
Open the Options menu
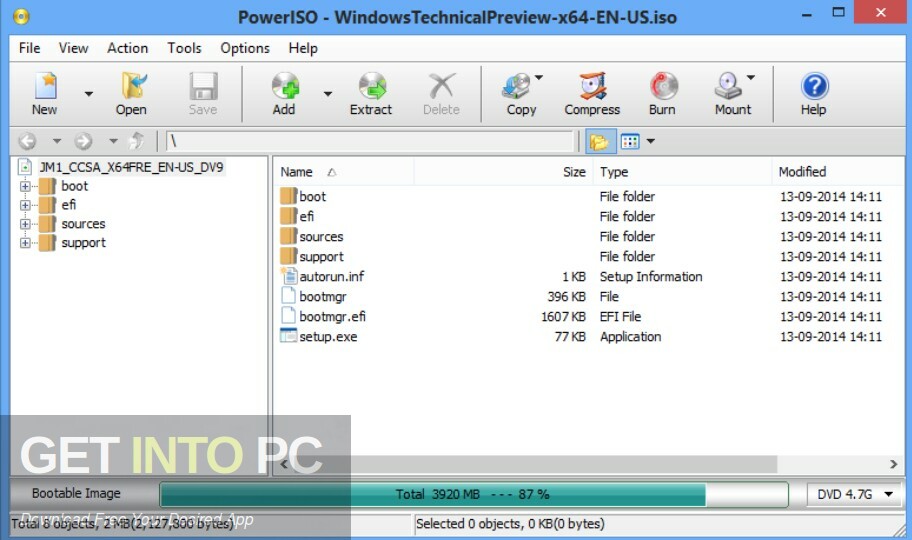point(245,48)
